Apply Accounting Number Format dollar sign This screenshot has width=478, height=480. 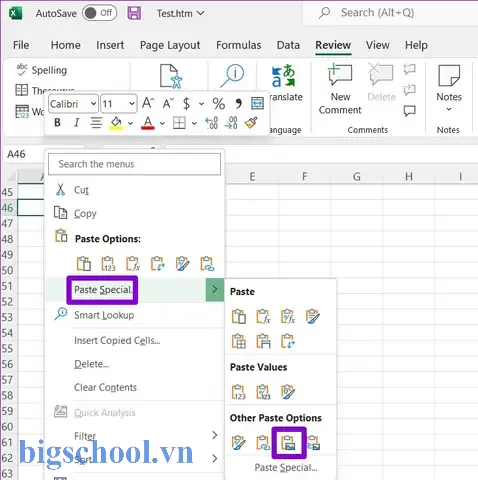point(186,104)
